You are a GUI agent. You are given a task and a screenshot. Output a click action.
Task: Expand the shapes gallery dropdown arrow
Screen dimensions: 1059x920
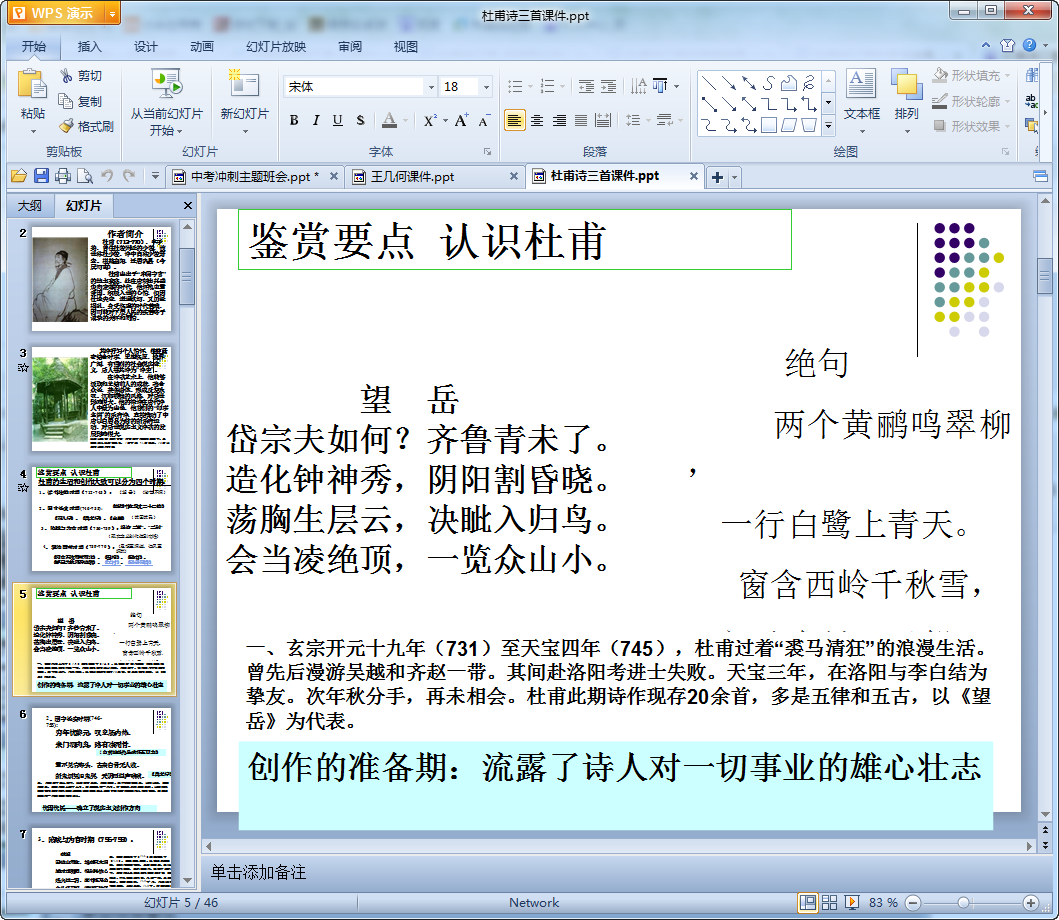point(829,126)
